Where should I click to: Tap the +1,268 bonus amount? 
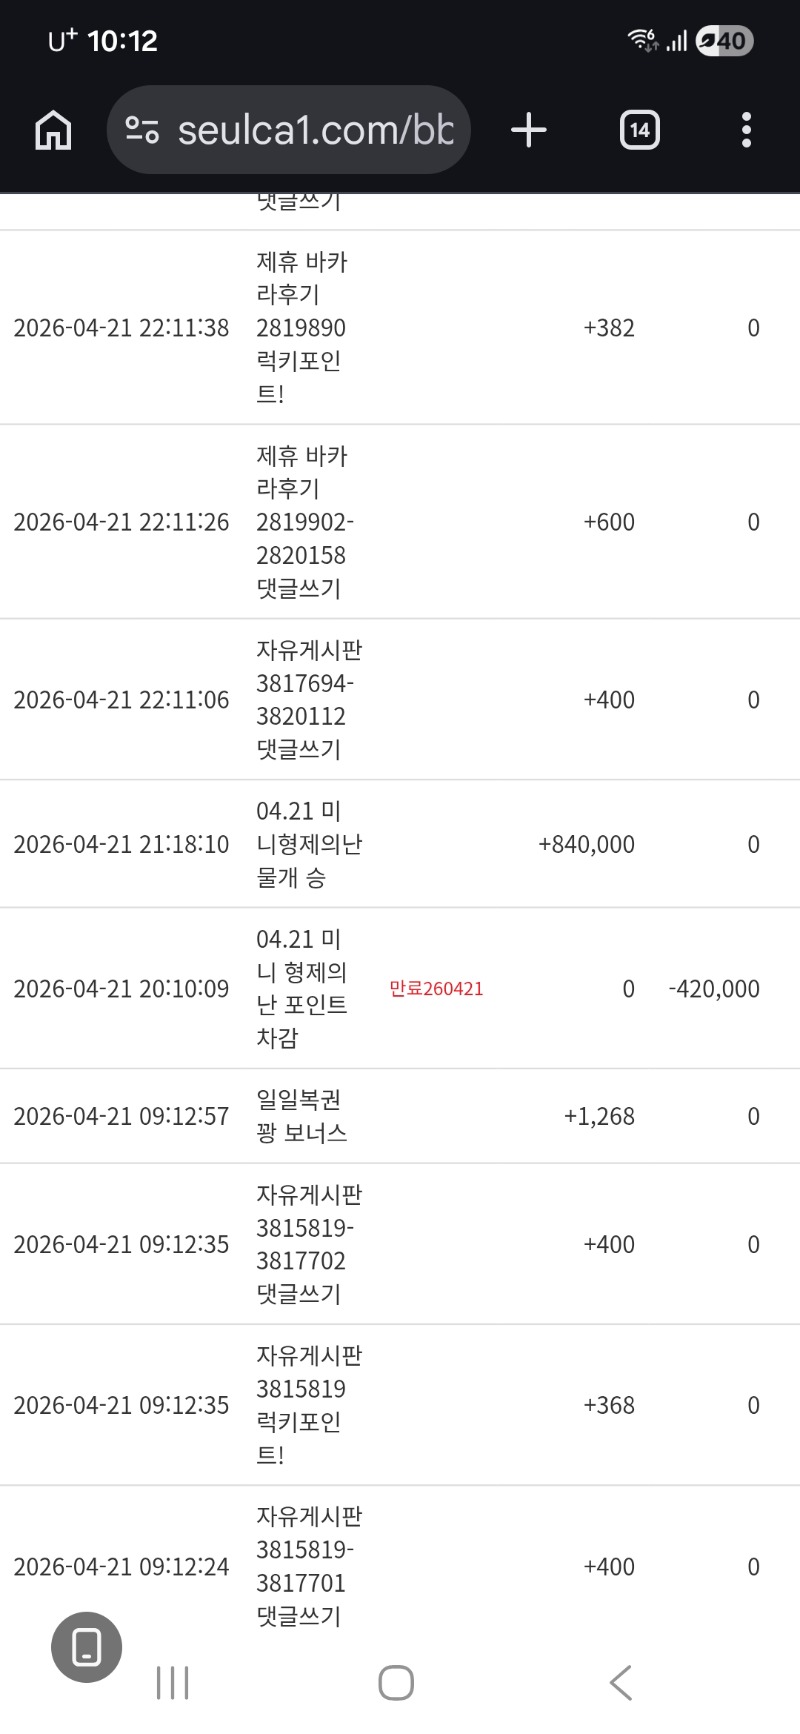point(599,1116)
